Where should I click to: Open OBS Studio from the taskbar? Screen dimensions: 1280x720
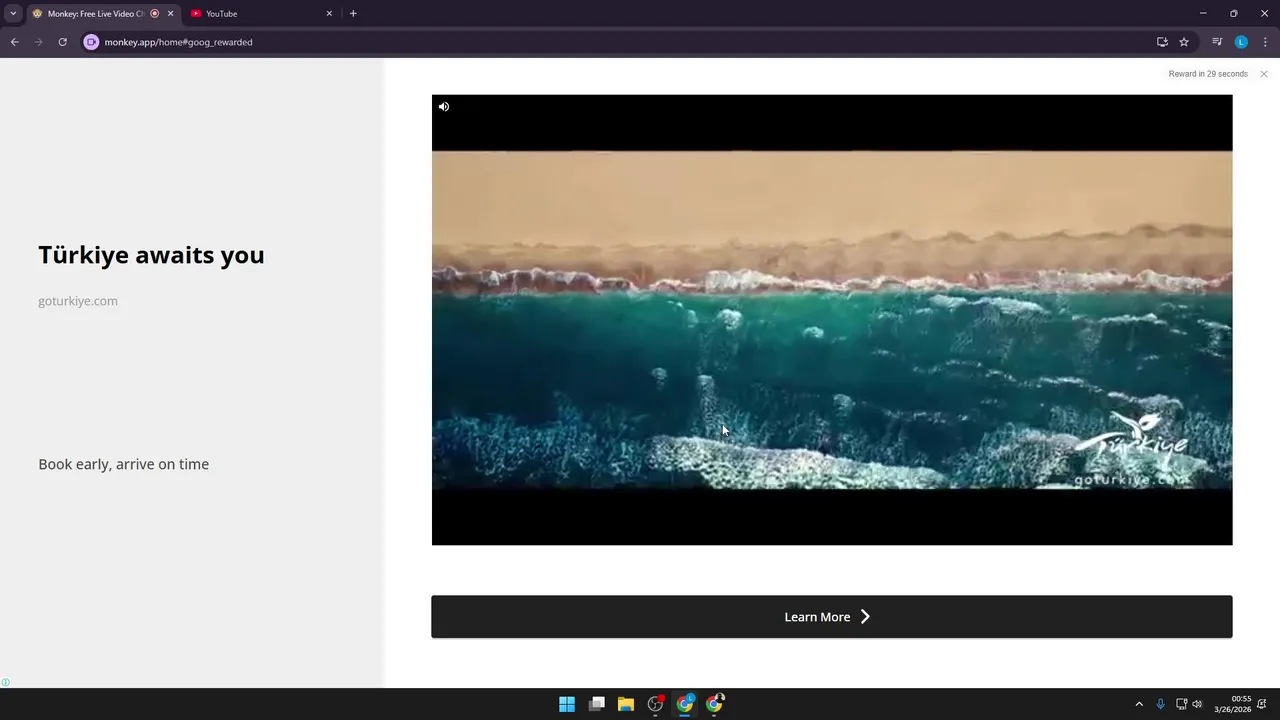tap(656, 704)
